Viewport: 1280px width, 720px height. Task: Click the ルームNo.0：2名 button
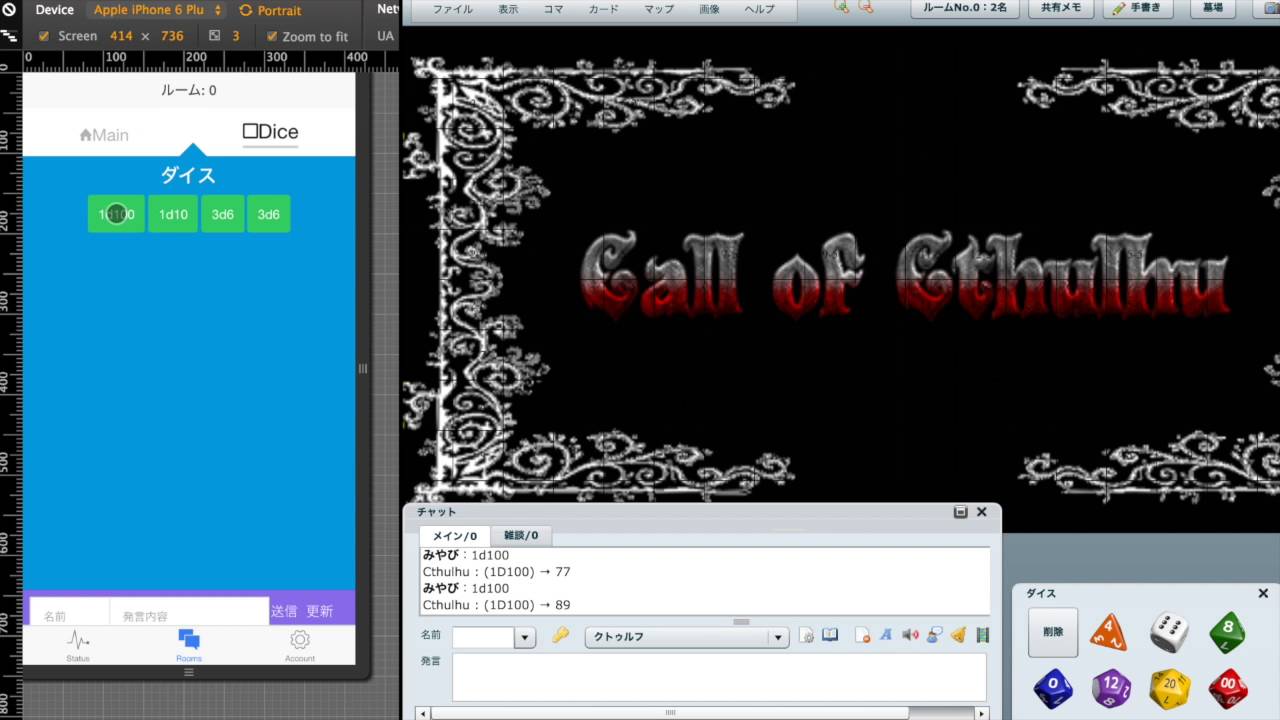coord(964,8)
